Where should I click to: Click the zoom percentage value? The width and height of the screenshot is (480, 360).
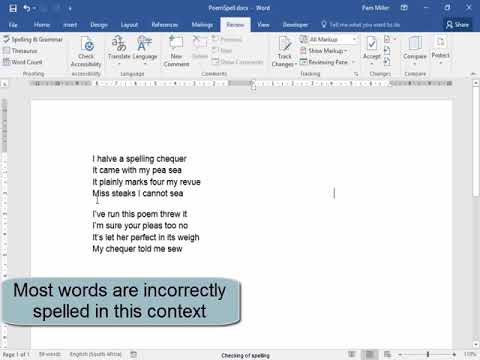click(470, 355)
